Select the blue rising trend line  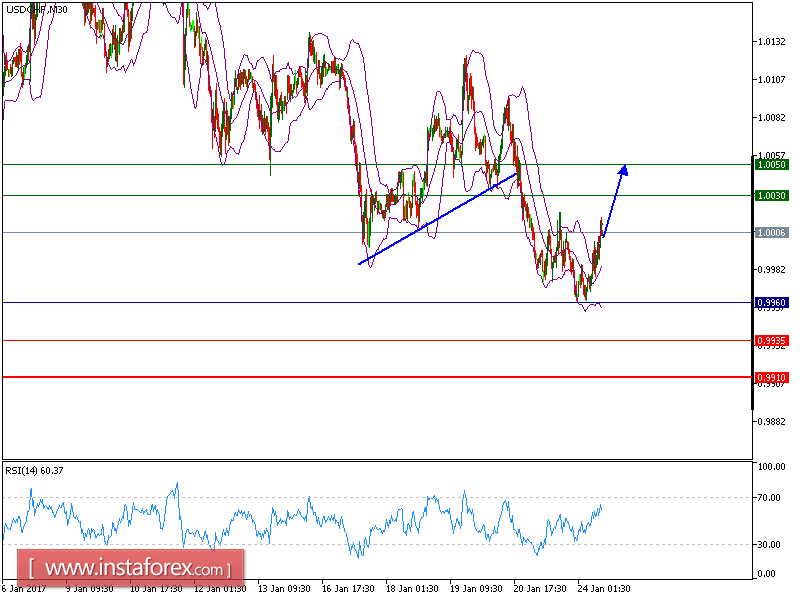[x=438, y=219]
